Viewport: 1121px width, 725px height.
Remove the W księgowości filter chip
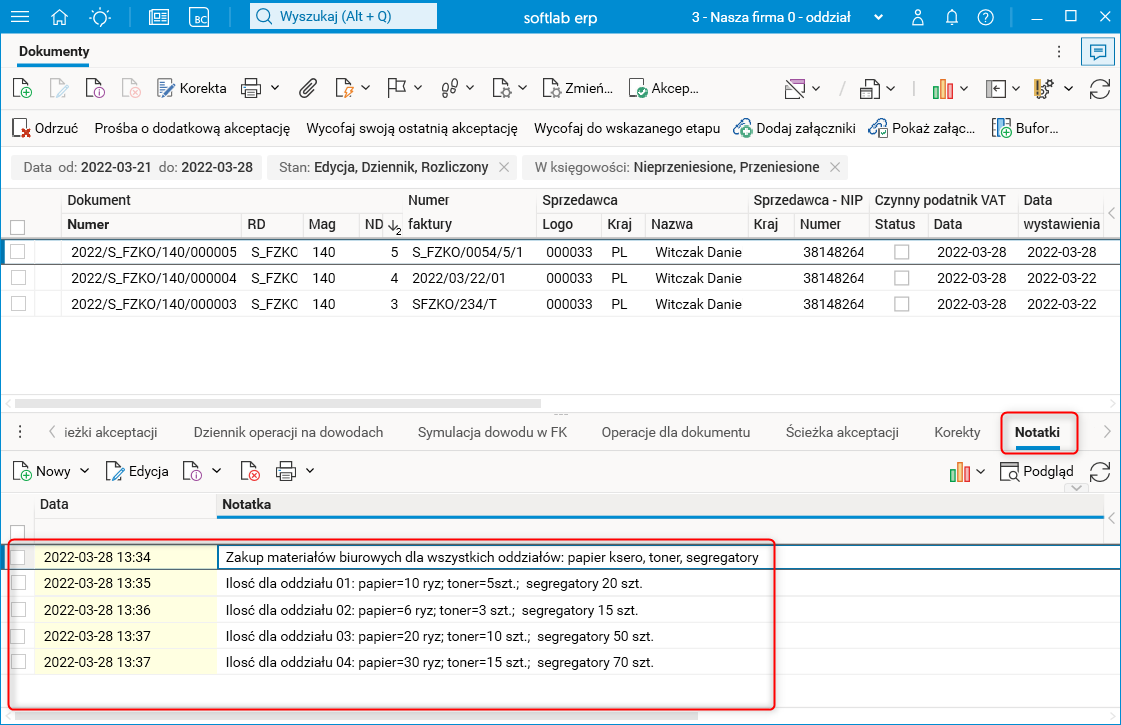[835, 167]
